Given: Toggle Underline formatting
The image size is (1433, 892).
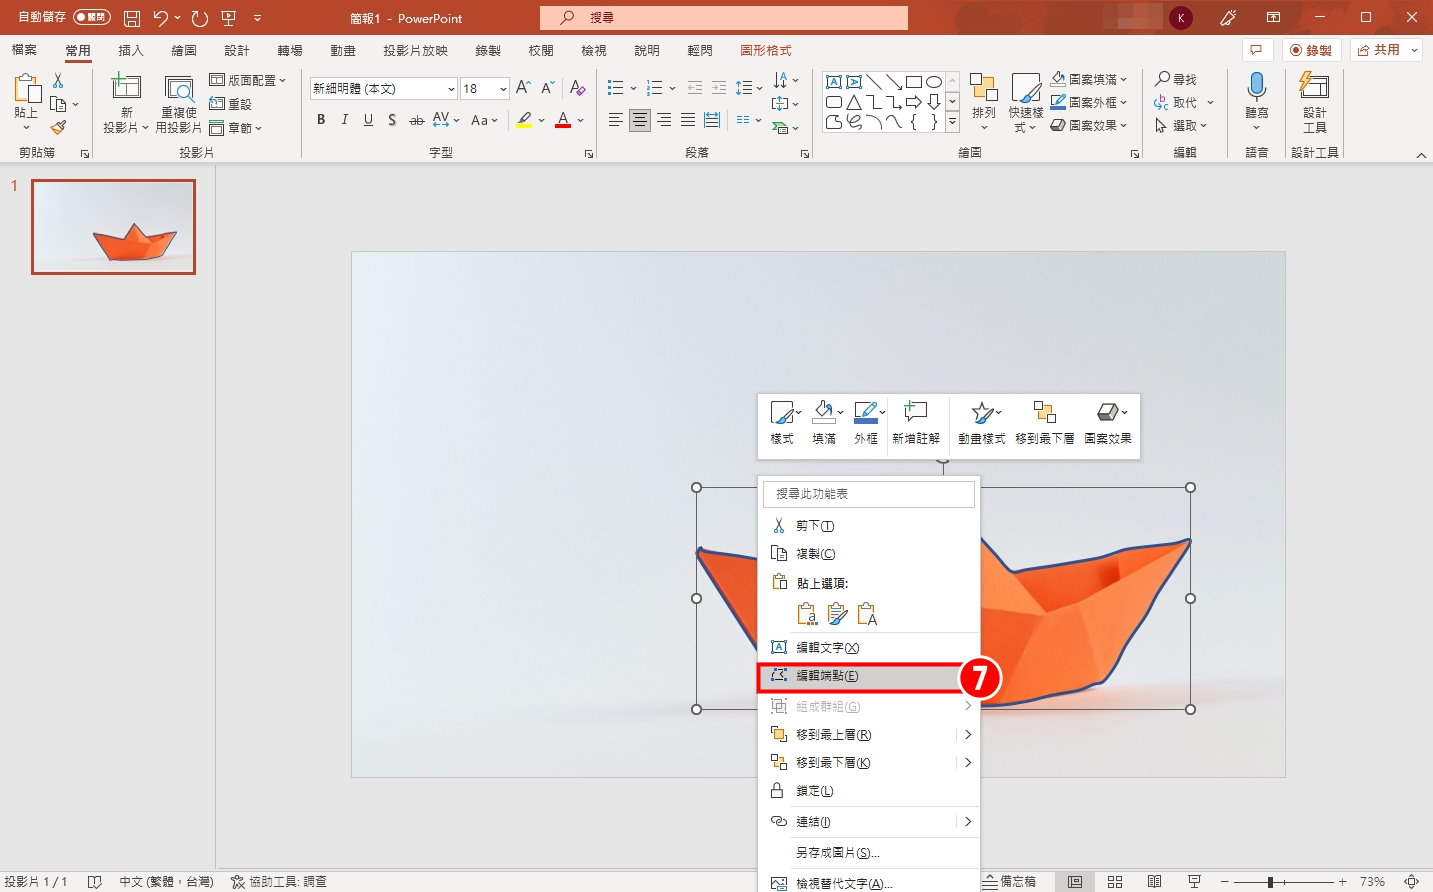Looking at the screenshot, I should (x=368, y=120).
